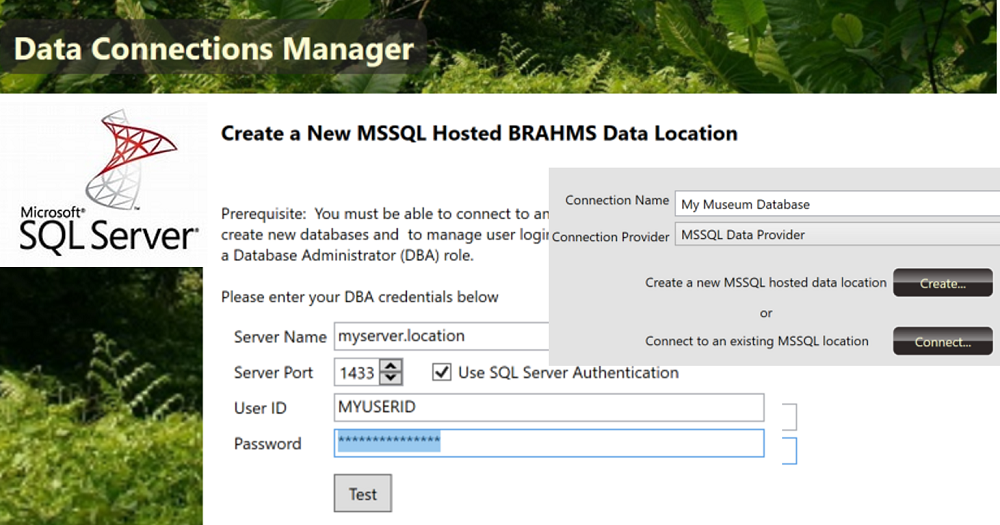1000x525 pixels.
Task: Click Create... for new MSSQL data location
Action: (x=943, y=283)
